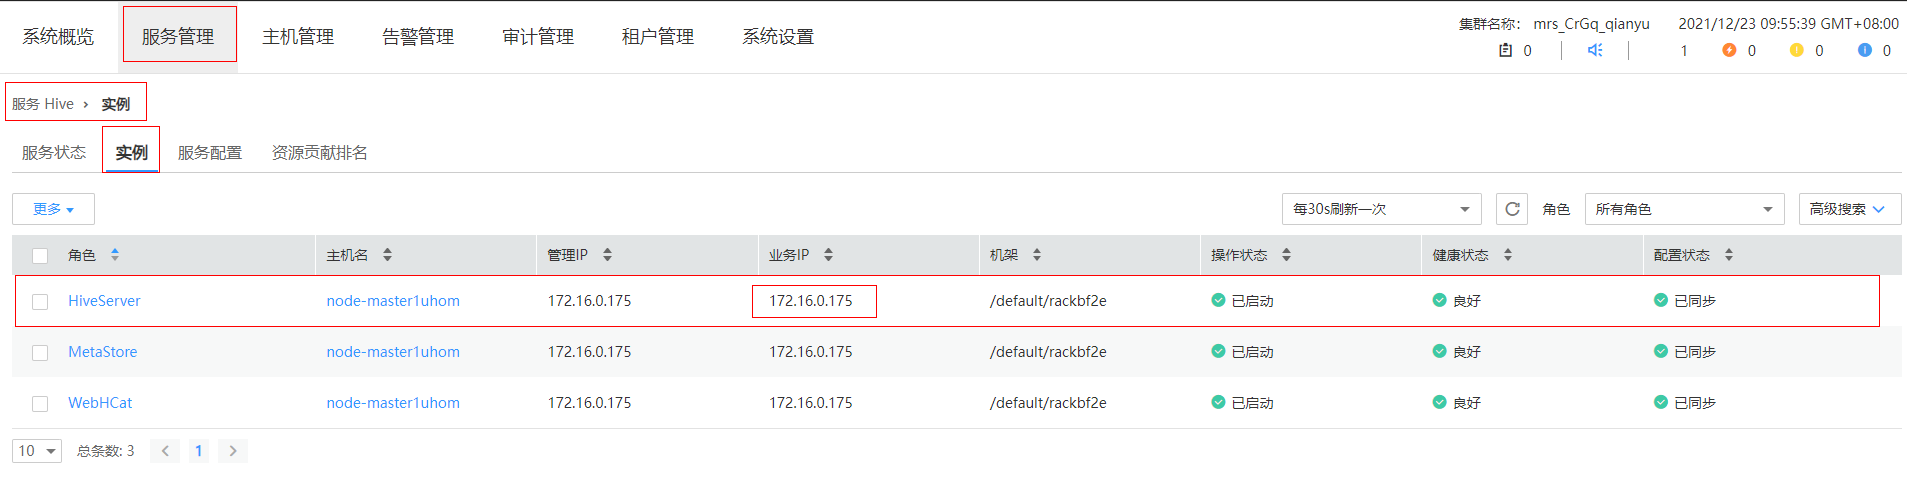Toggle the select-all checkbox in table header
Viewport: 1907px width, 477px height.
pos(40,255)
